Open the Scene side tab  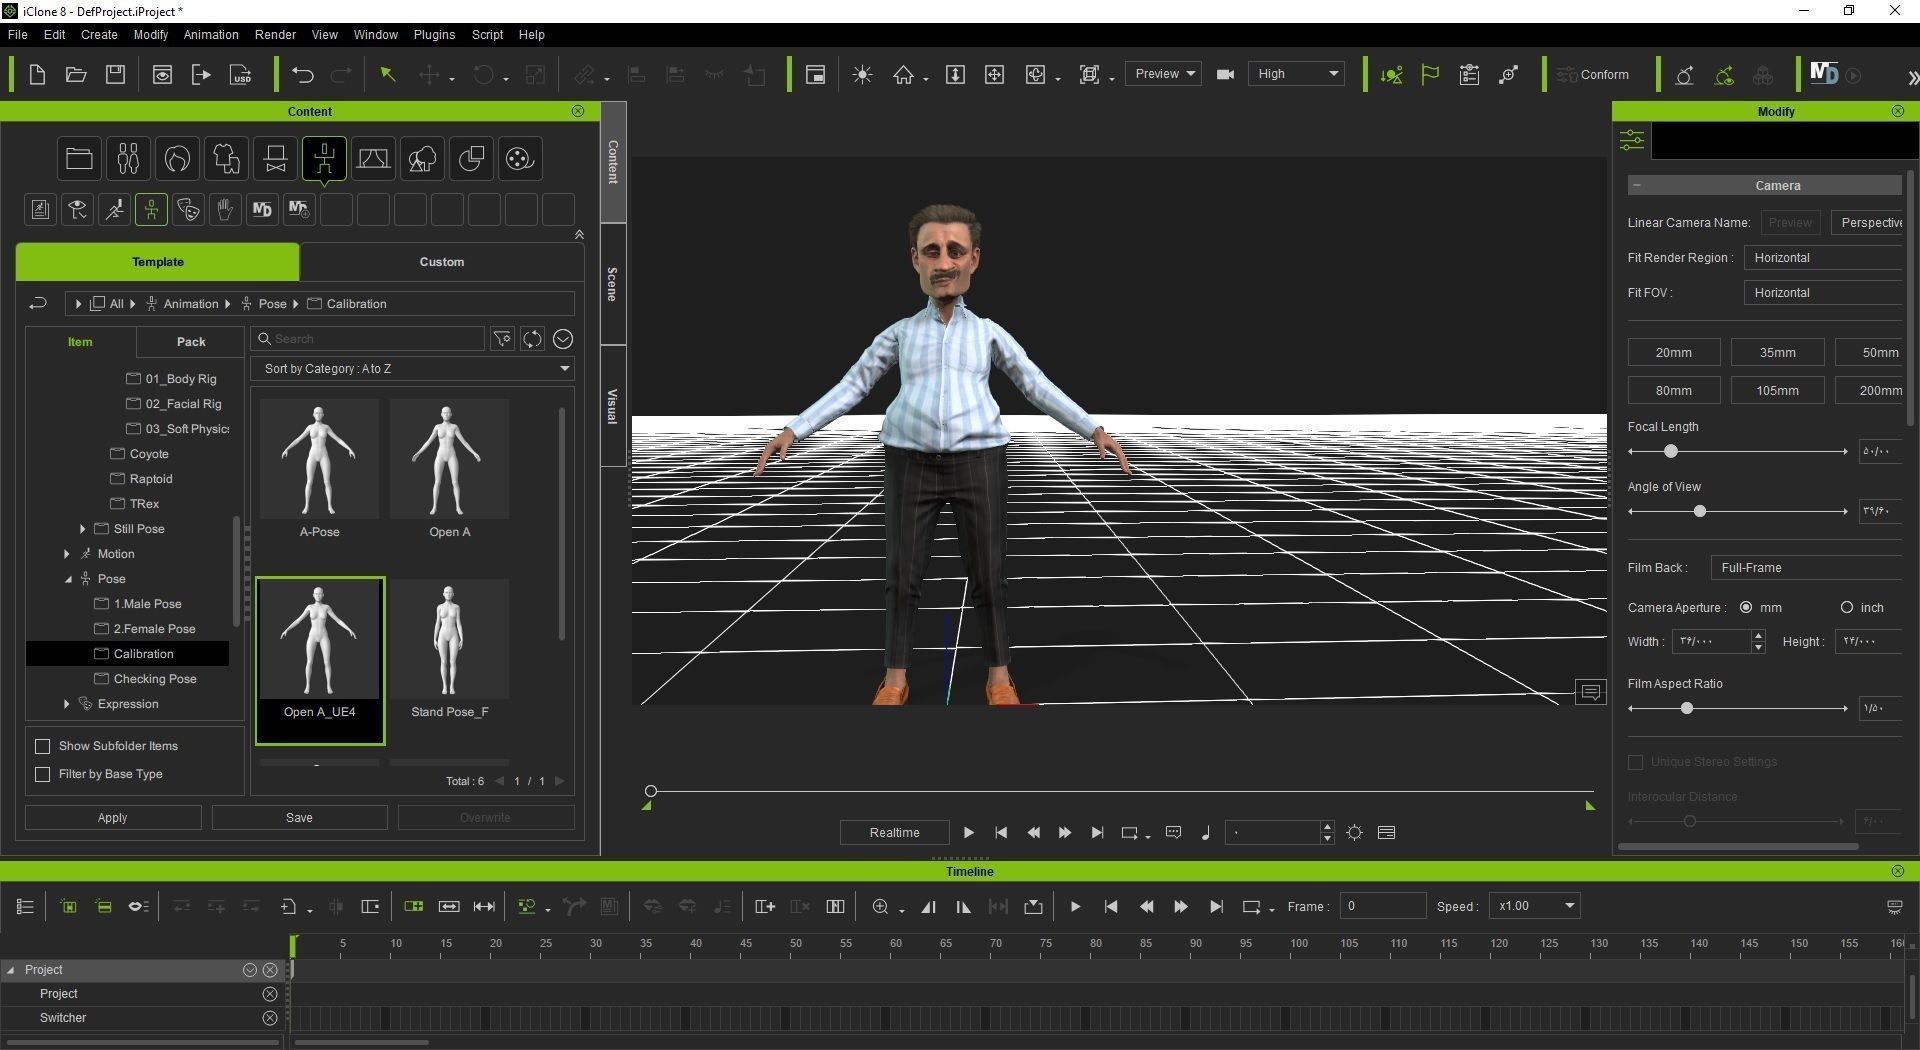613,284
